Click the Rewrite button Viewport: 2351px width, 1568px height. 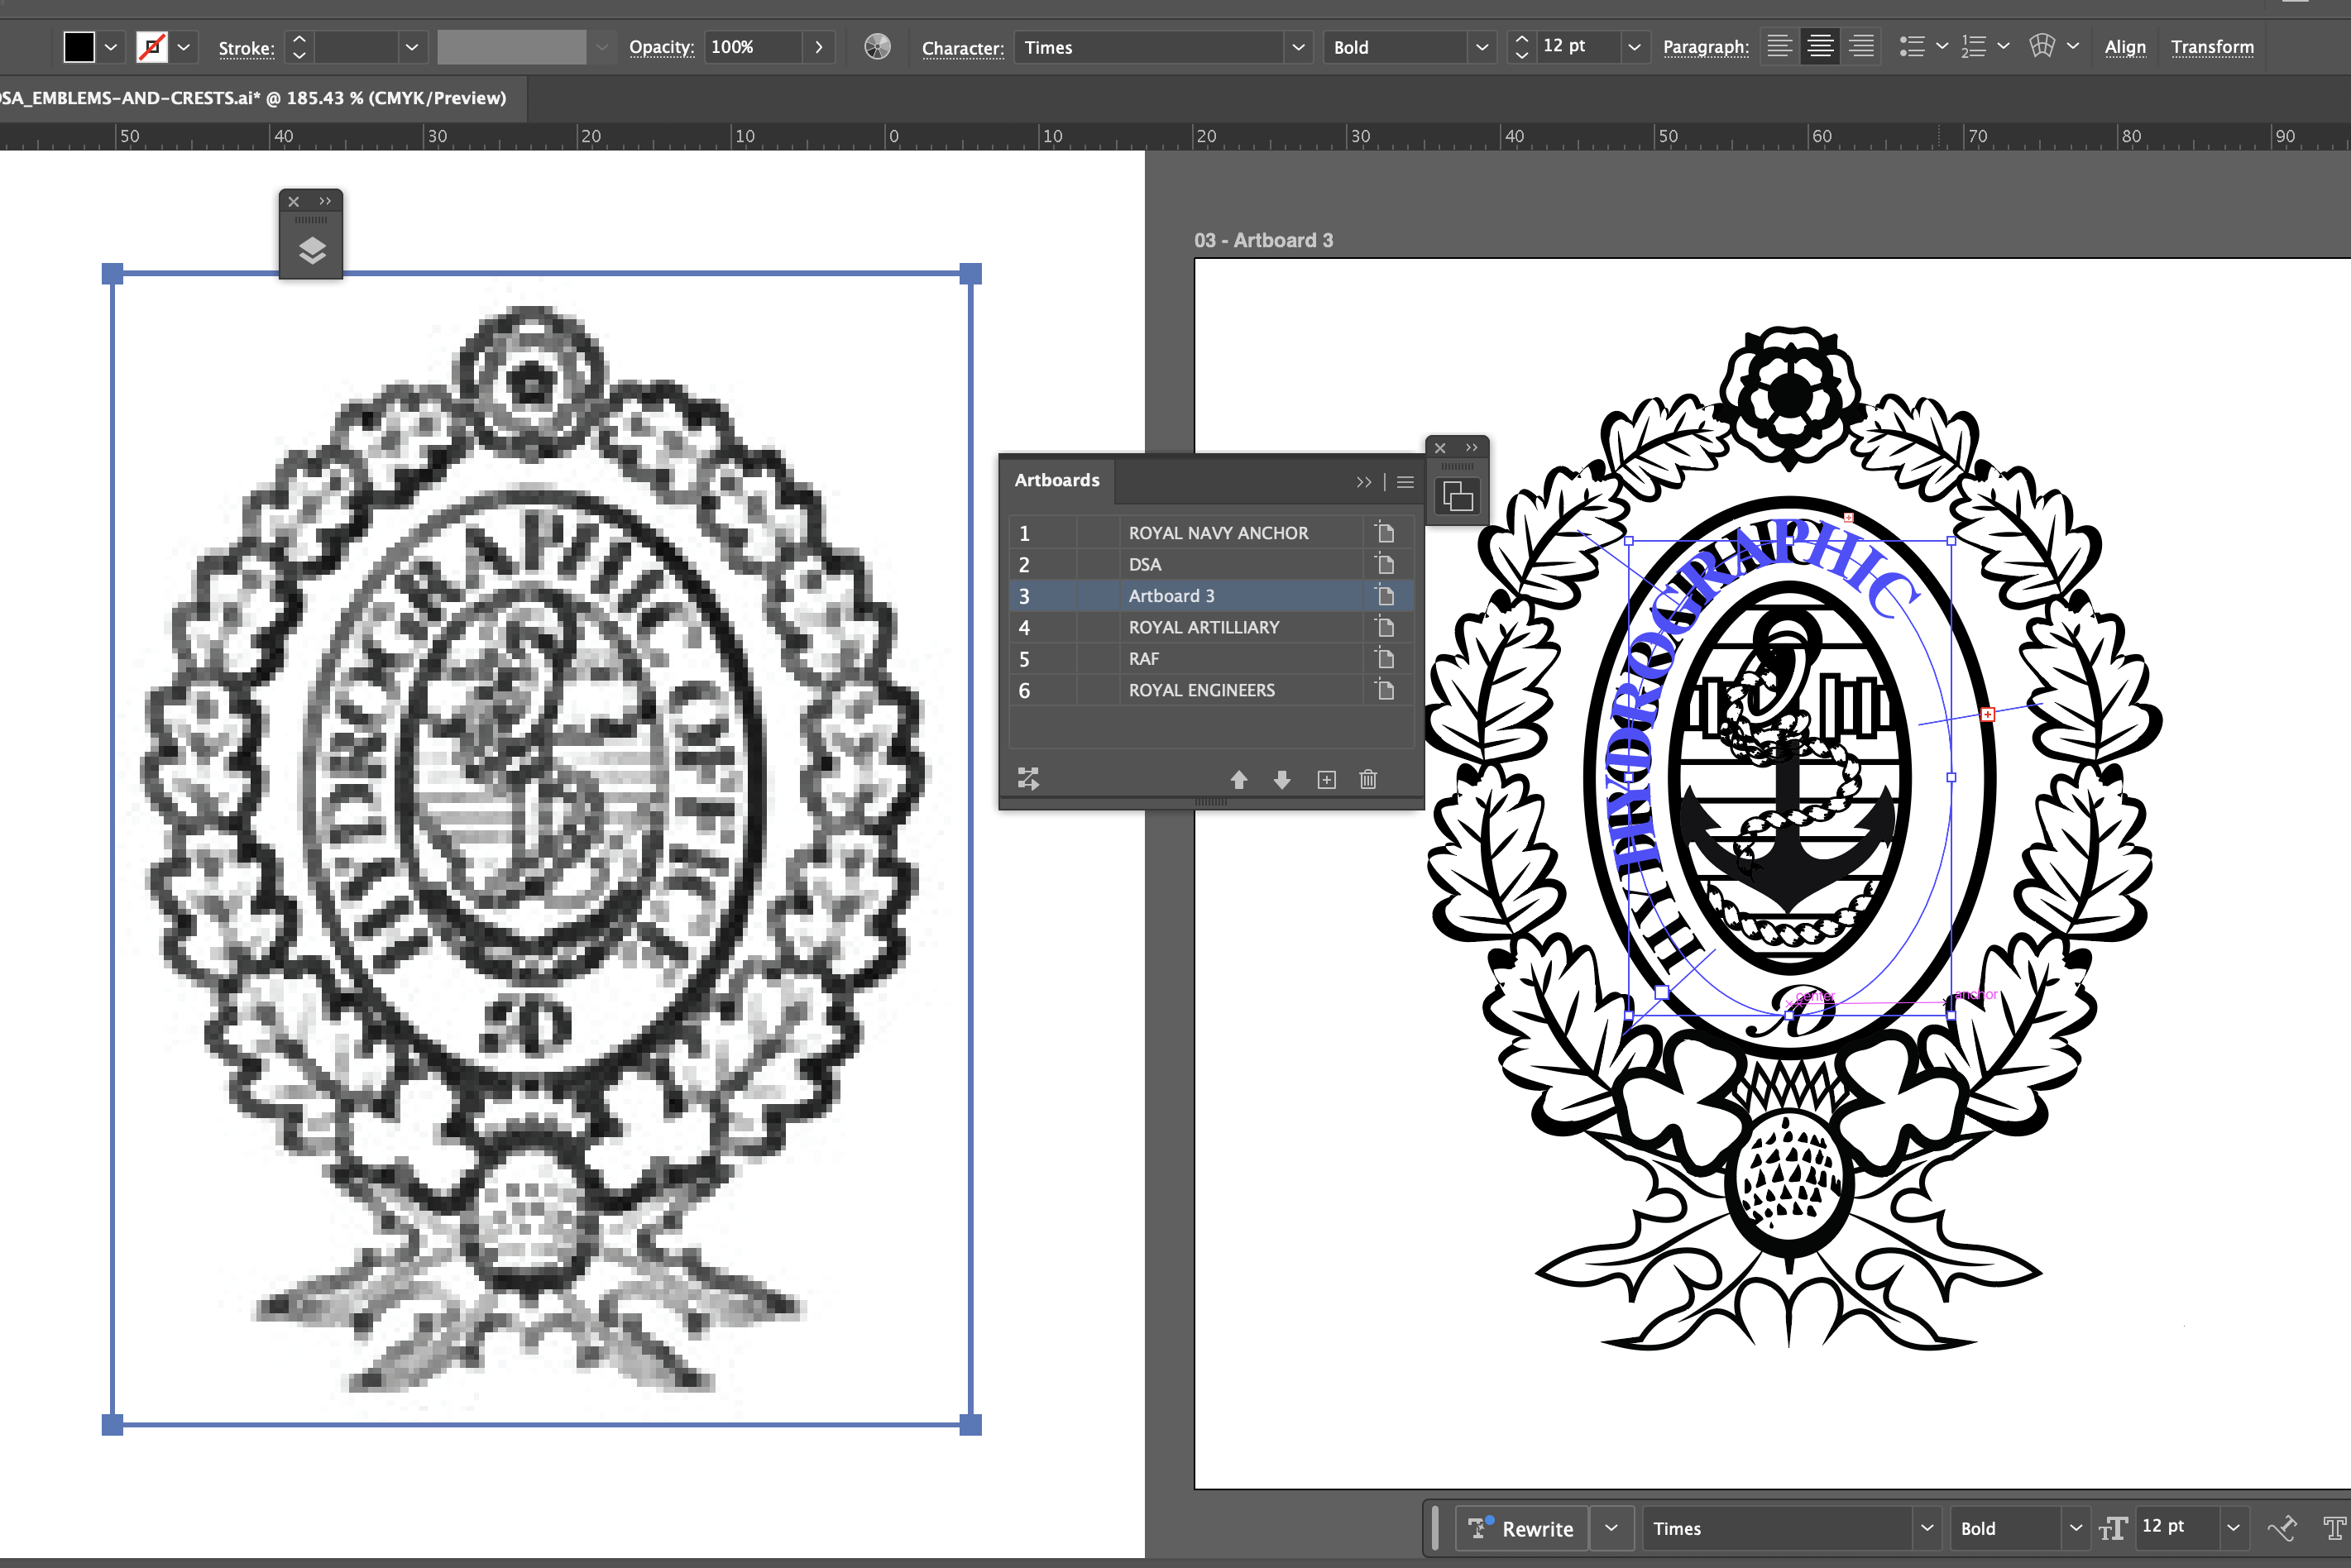point(1522,1528)
